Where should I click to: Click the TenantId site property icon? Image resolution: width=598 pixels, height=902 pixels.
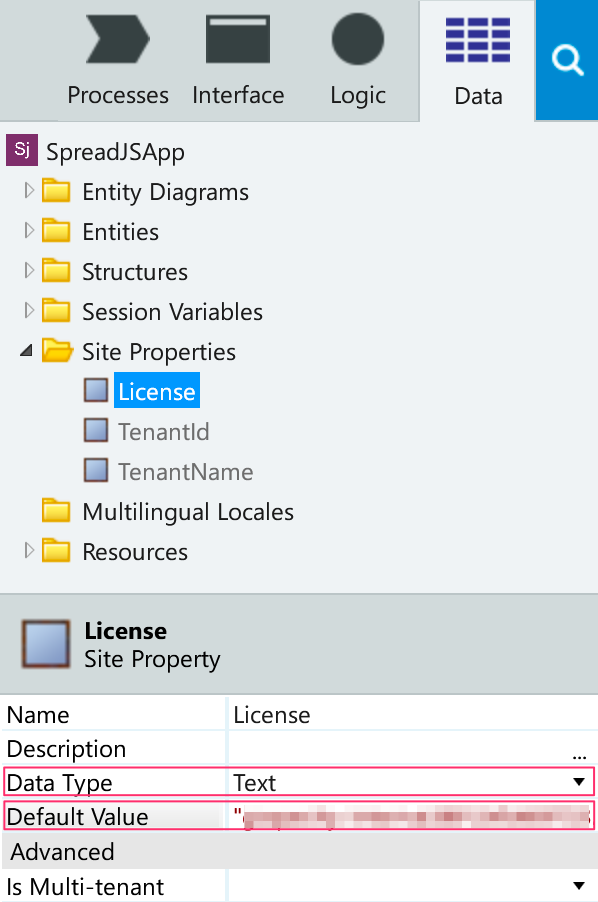(x=96, y=430)
